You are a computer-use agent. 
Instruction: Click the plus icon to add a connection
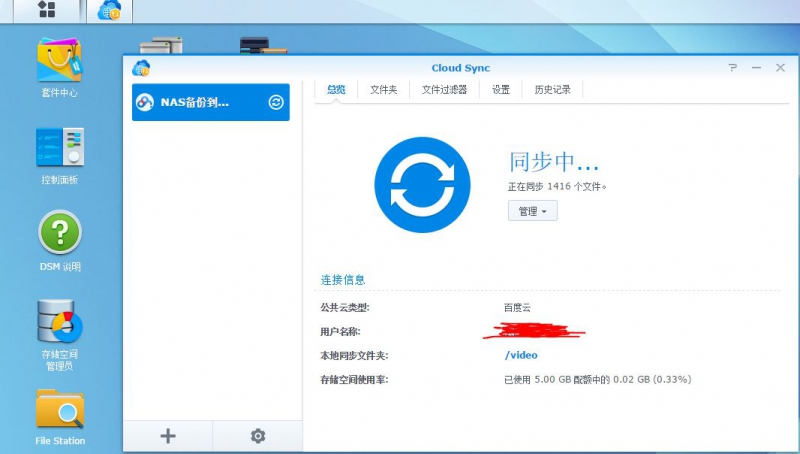(x=168, y=435)
